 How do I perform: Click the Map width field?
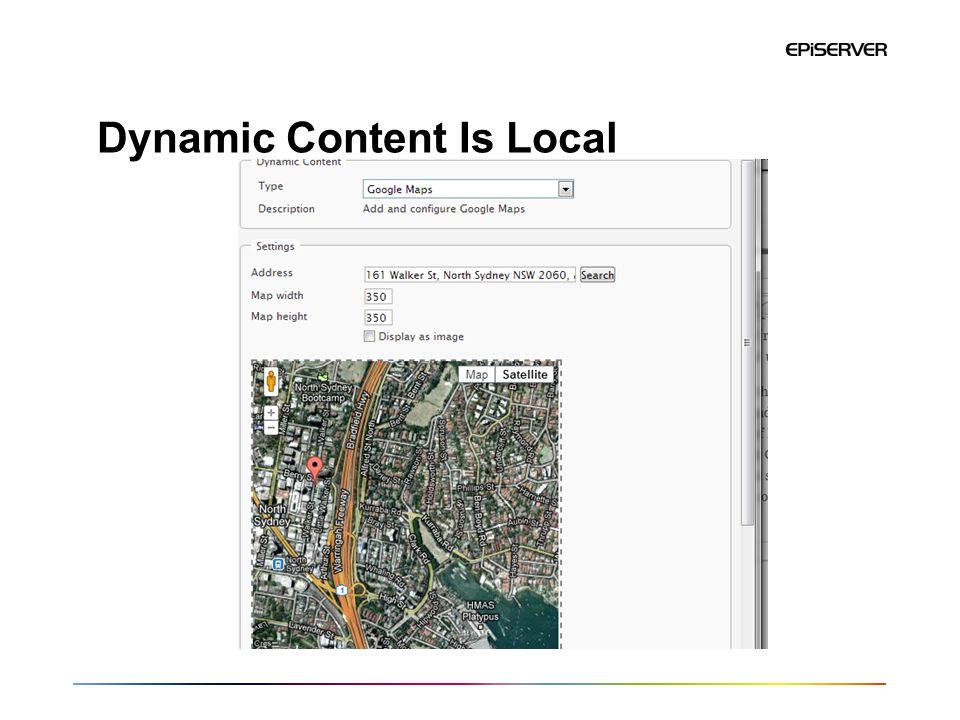pyautogui.click(x=378, y=297)
